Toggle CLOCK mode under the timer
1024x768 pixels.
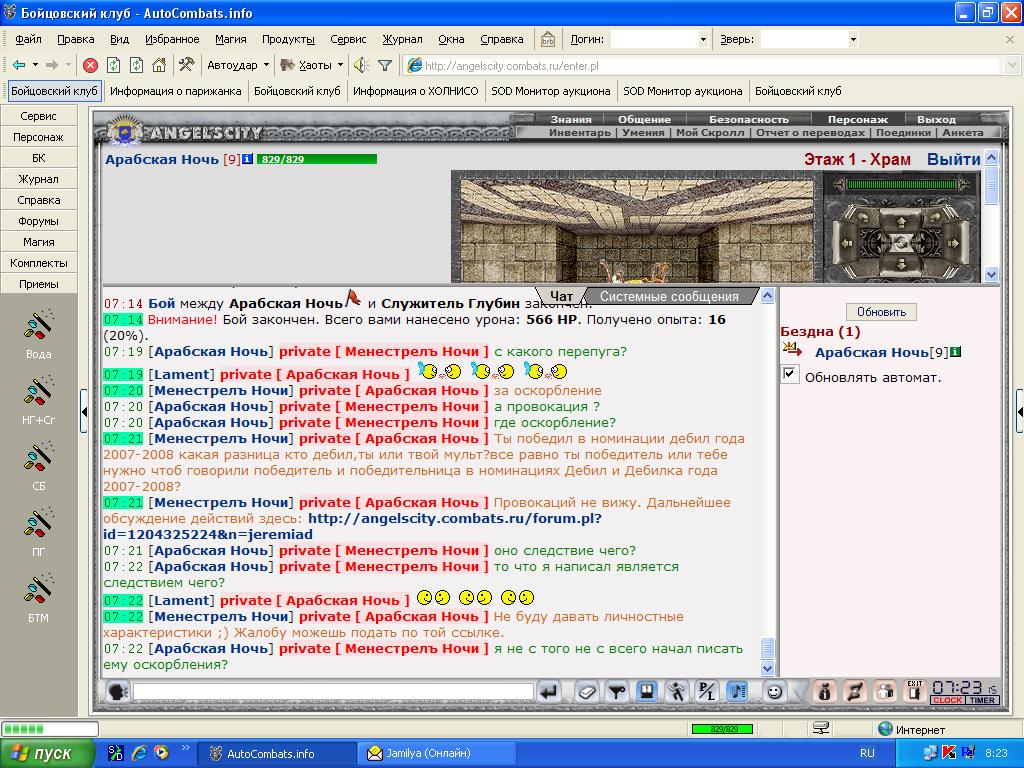pos(947,700)
